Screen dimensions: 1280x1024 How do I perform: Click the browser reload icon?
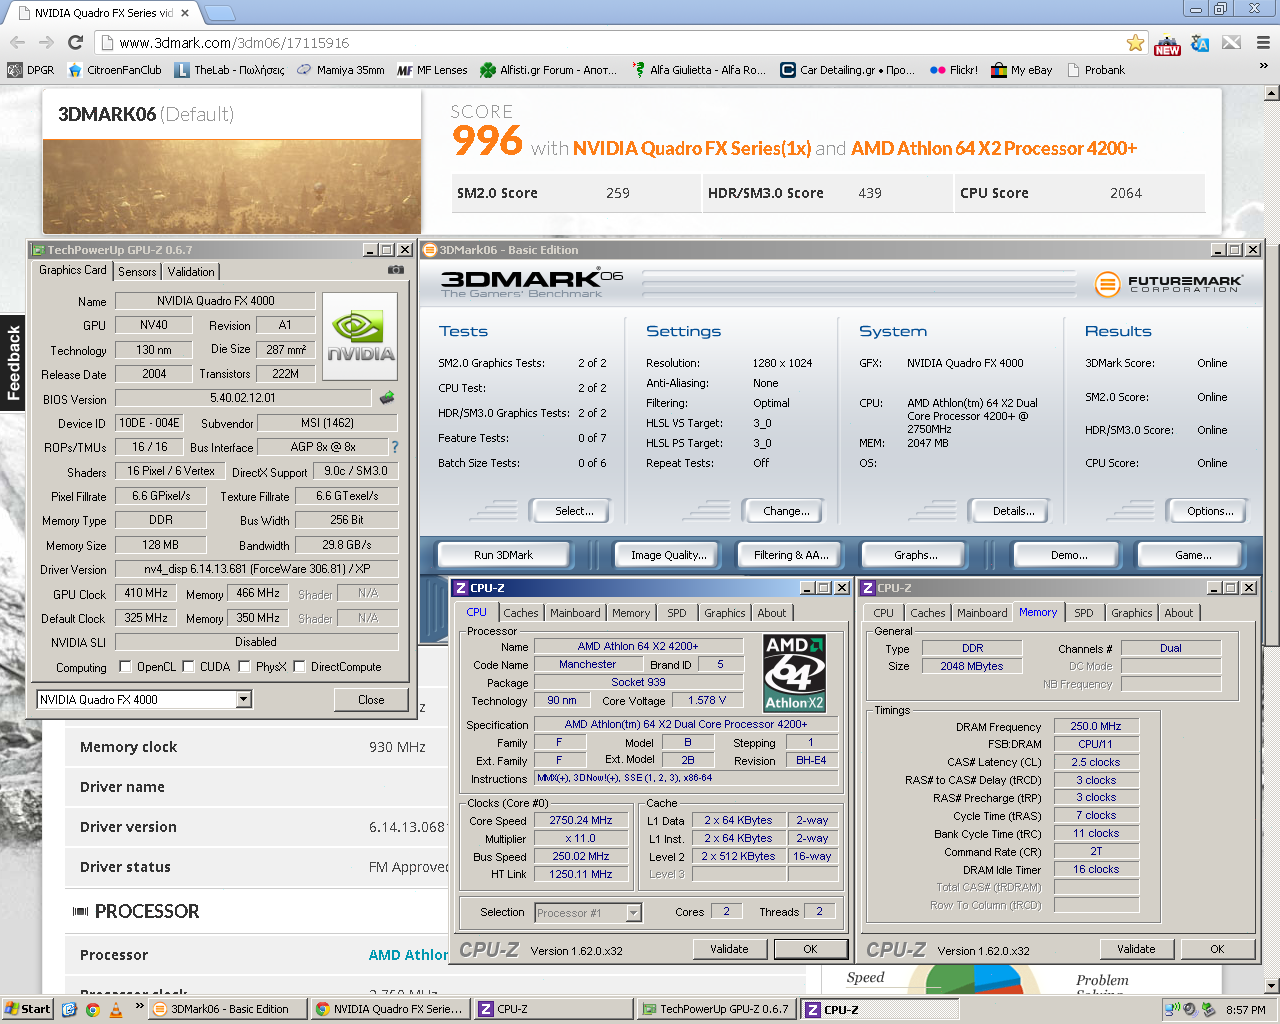[75, 42]
